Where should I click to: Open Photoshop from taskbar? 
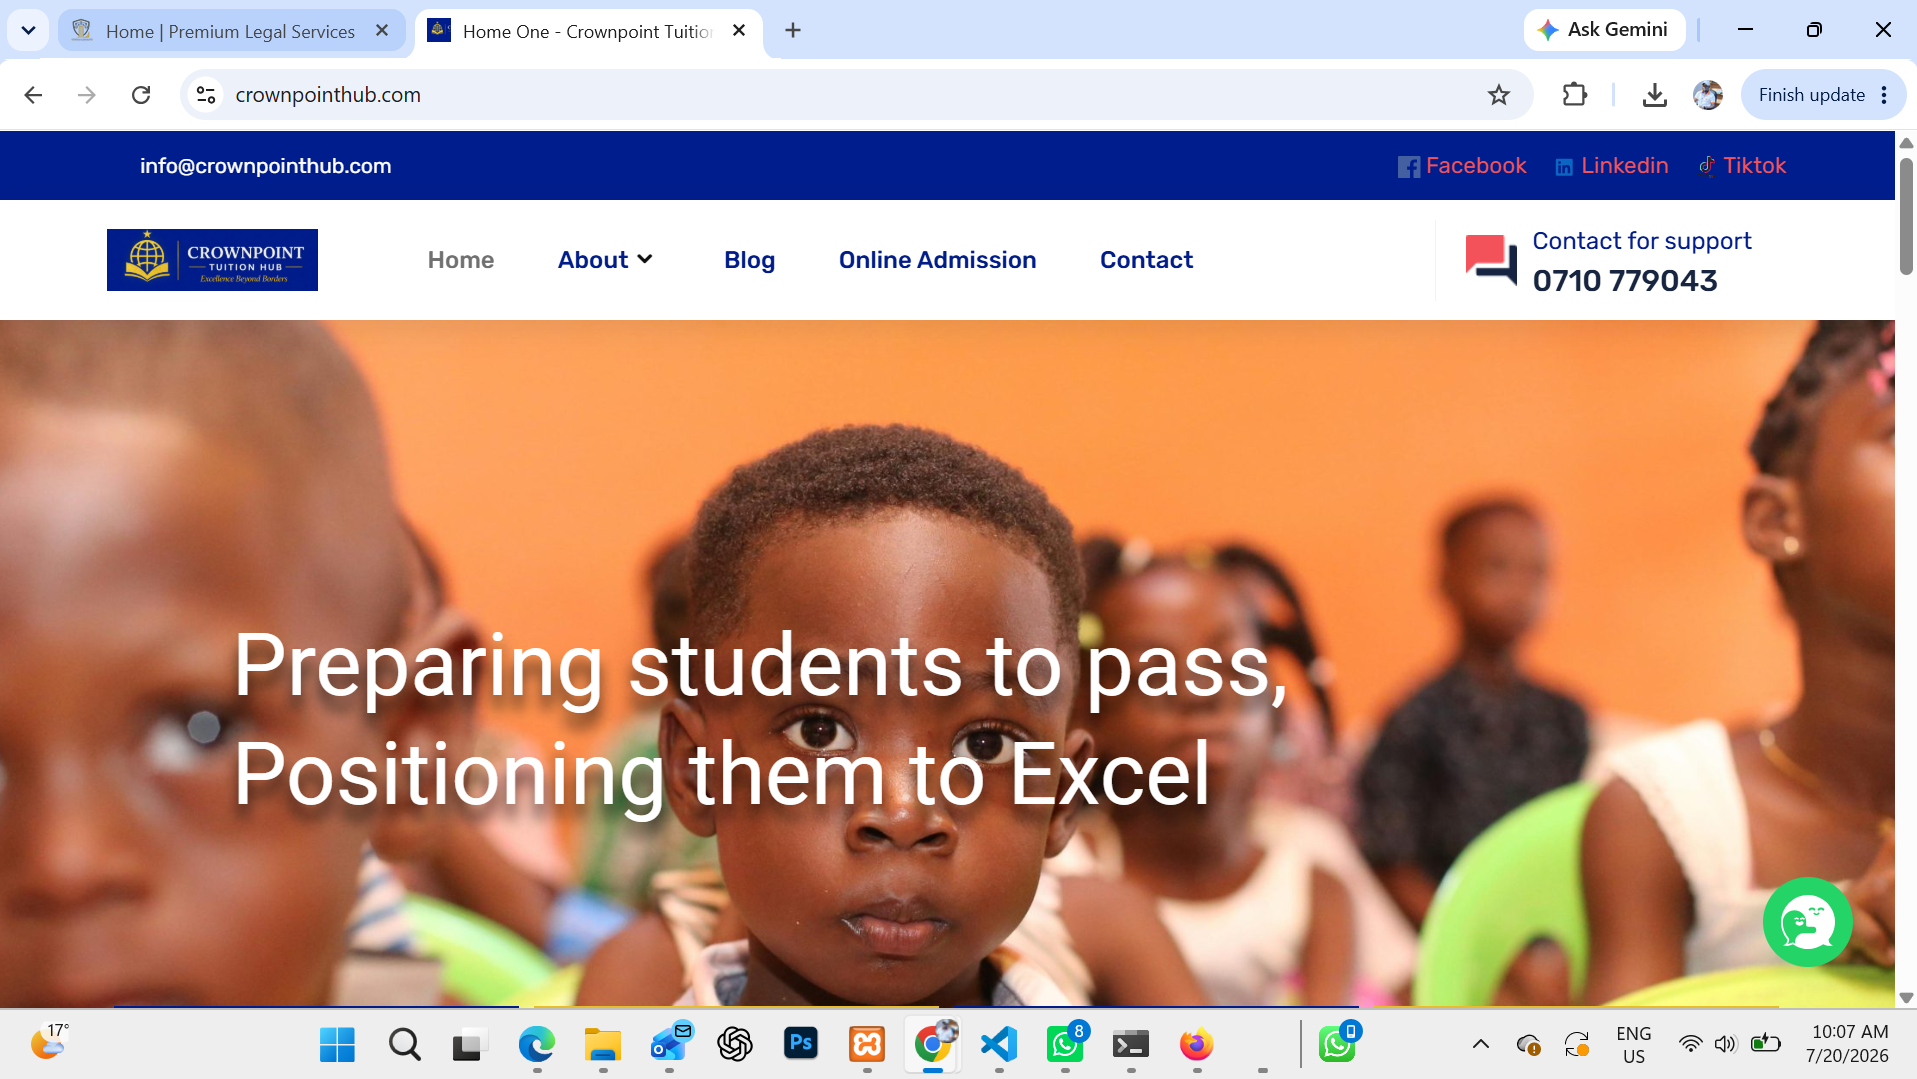[x=801, y=1045]
